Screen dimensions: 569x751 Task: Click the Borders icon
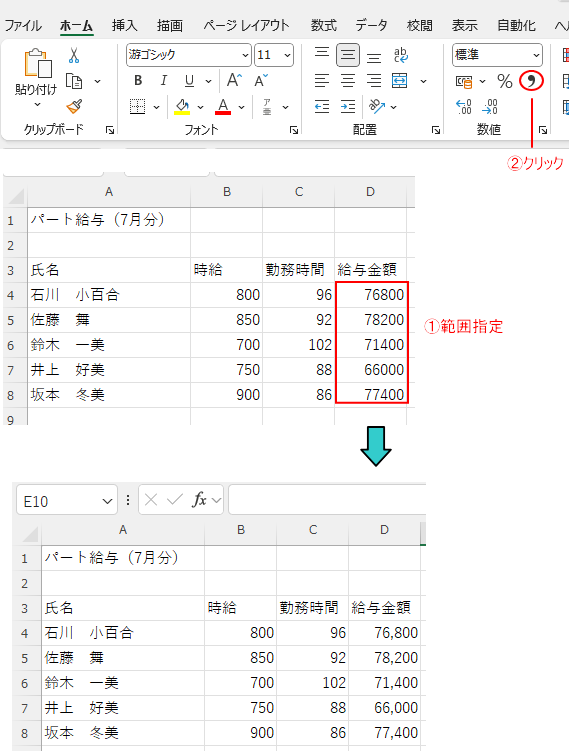137,106
